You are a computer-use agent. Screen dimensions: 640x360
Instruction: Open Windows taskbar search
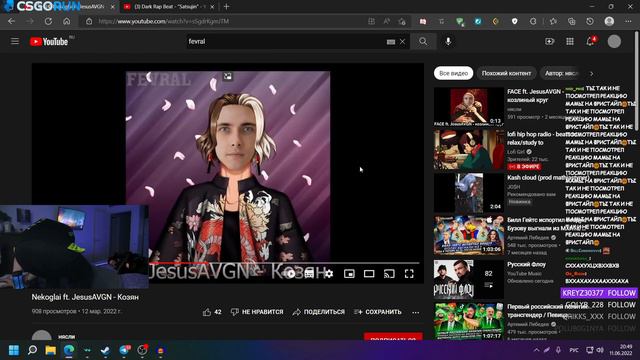click(32, 350)
